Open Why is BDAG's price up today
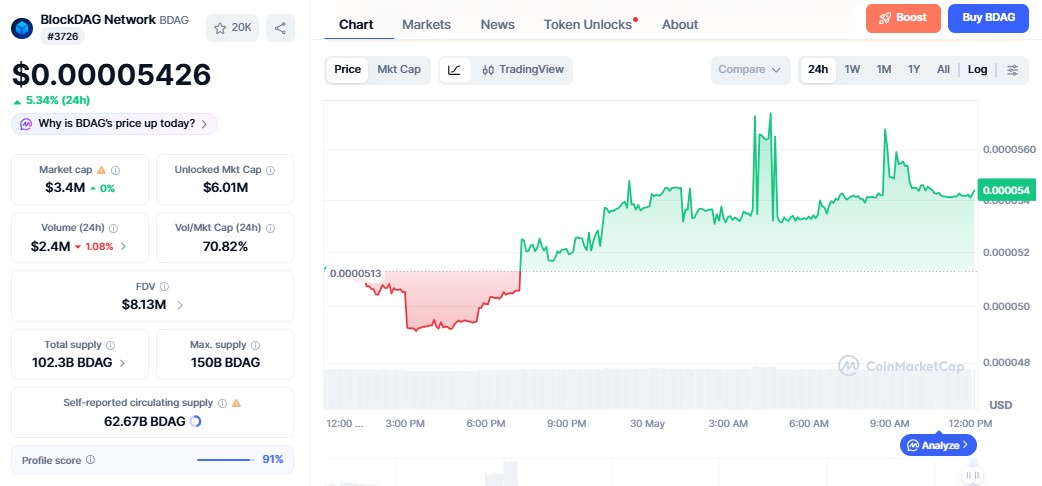The image size is (1042, 486). pos(114,124)
